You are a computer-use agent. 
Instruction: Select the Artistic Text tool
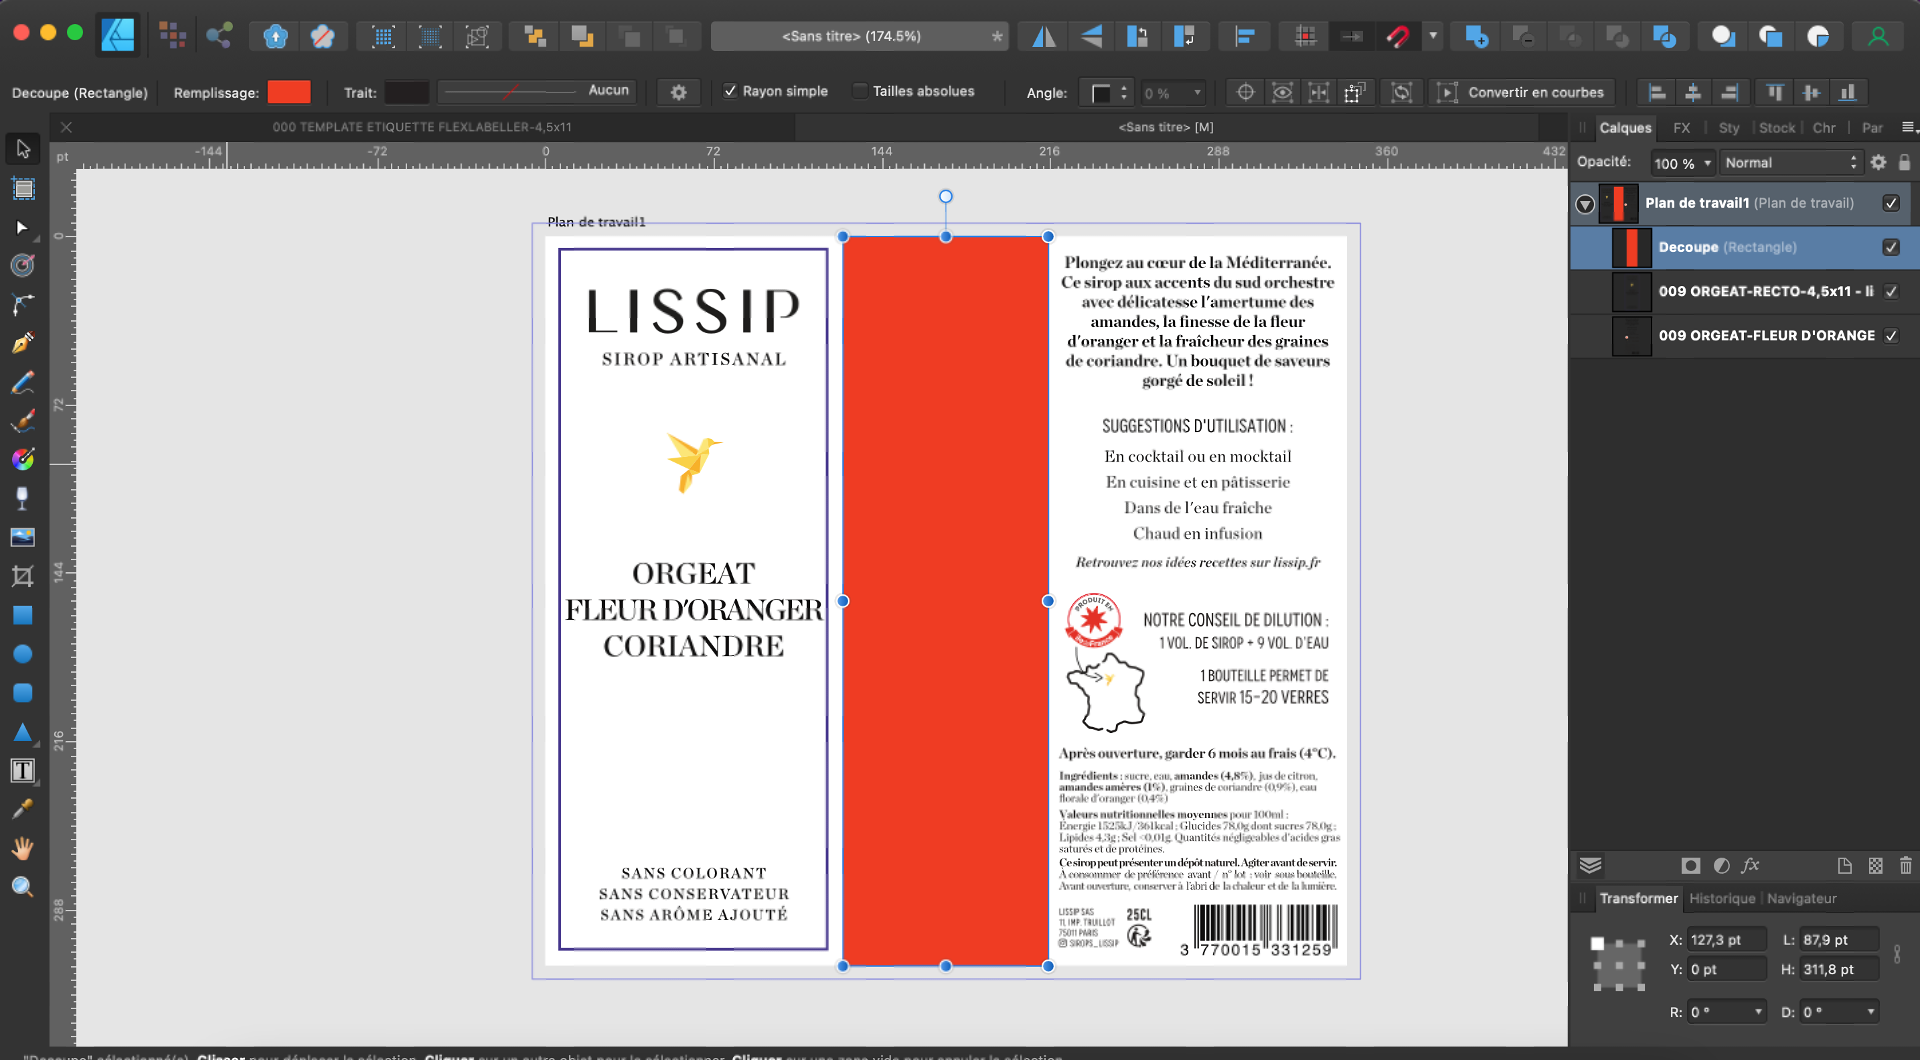tap(23, 771)
